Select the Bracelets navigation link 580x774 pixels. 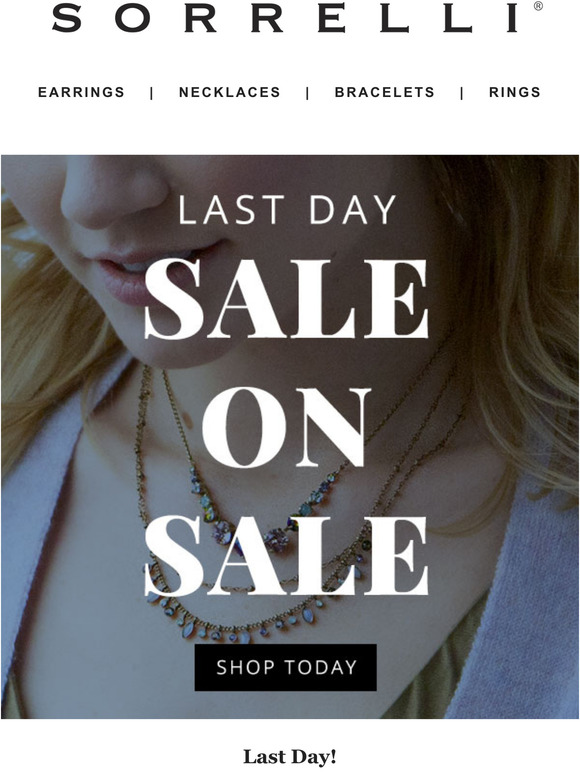click(x=385, y=92)
